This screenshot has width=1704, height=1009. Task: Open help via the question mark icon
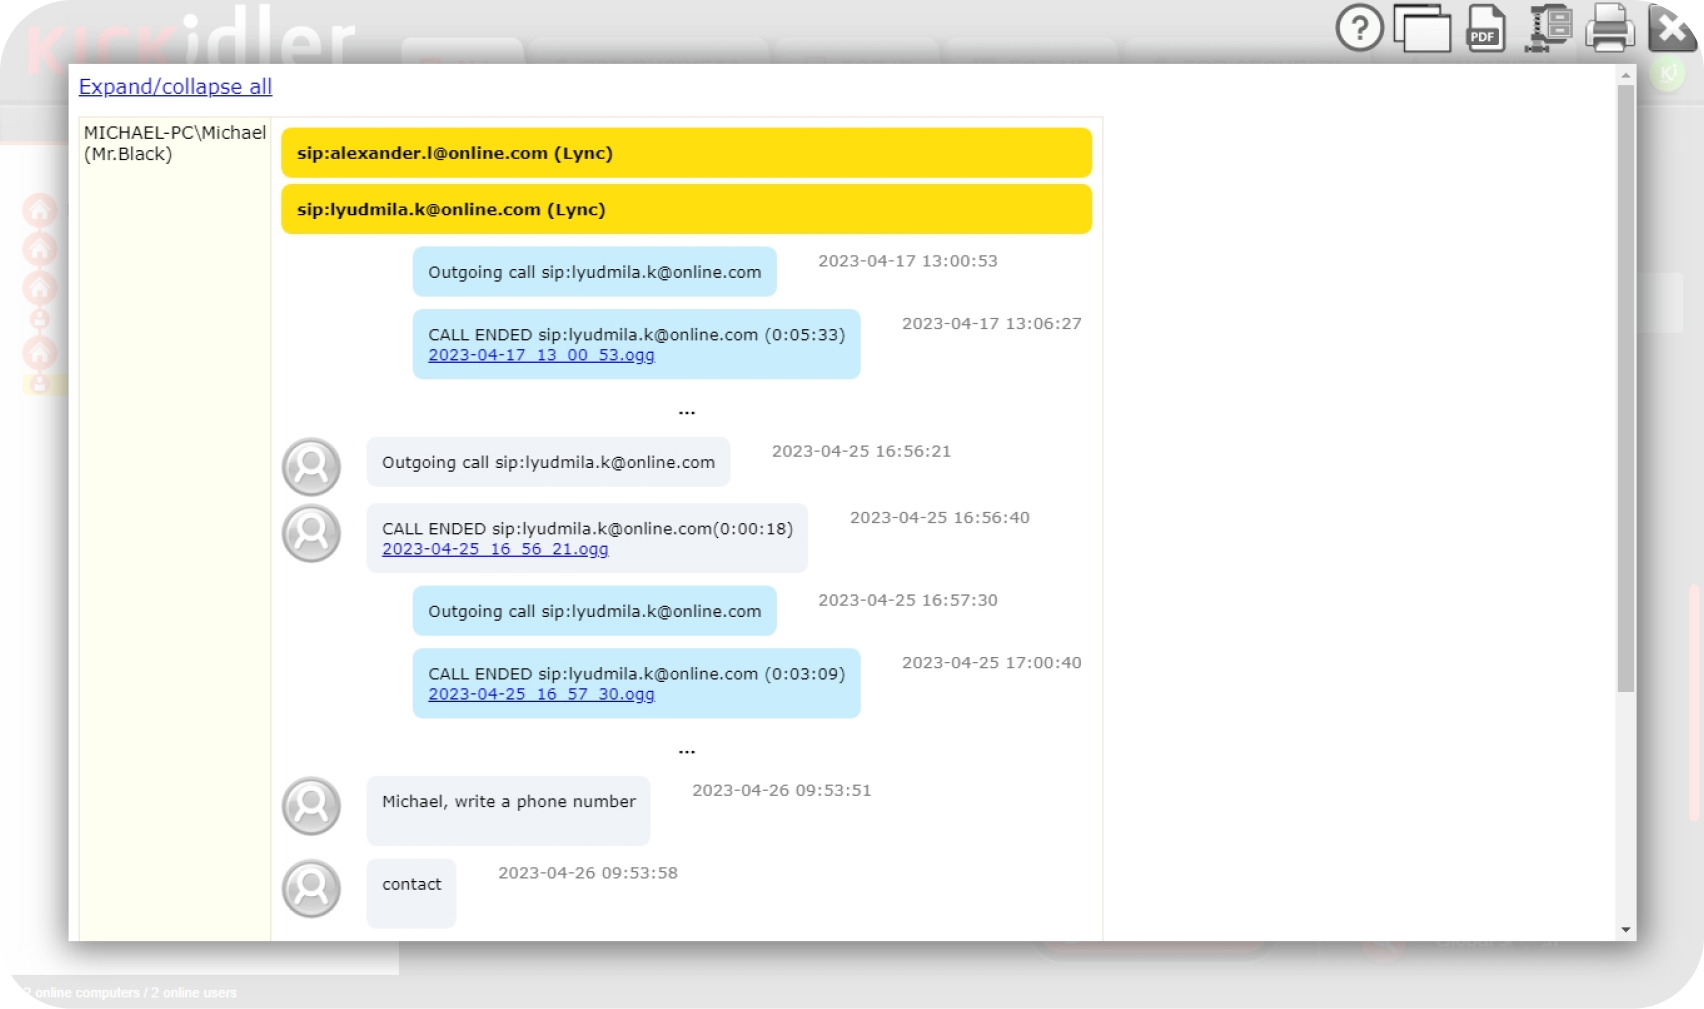1359,29
